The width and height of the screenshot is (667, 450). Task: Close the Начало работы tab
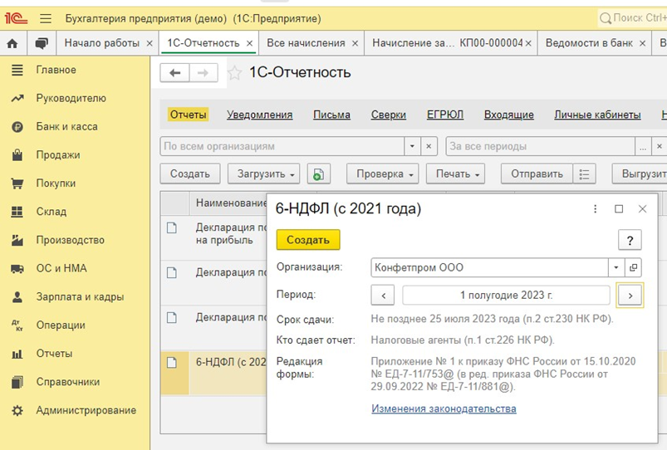click(149, 43)
